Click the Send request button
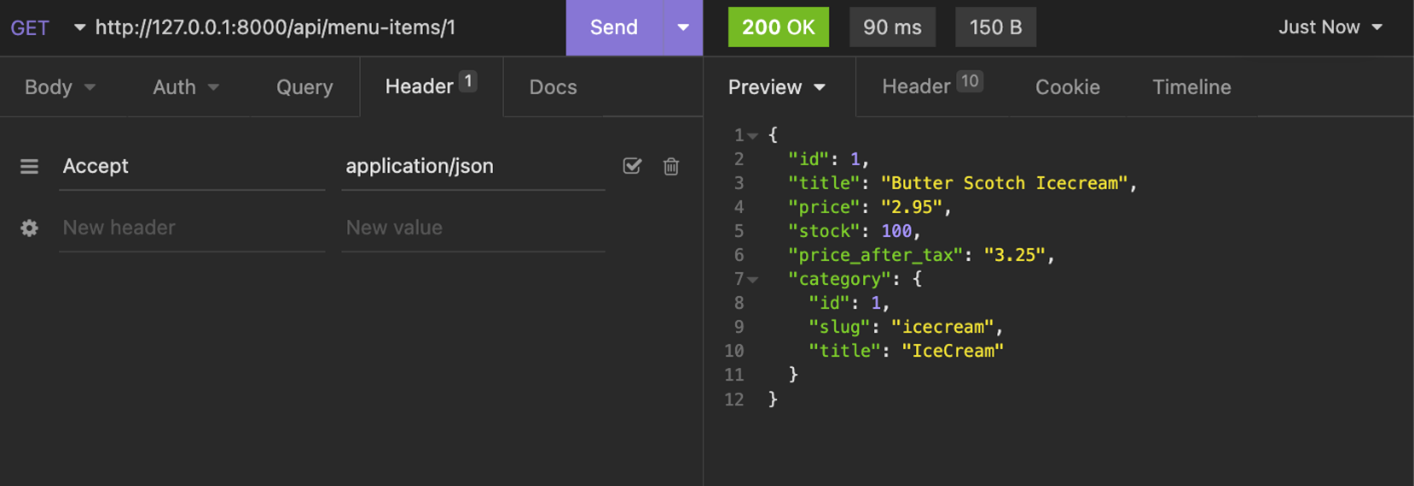The height and width of the screenshot is (486, 1414). pos(613,28)
